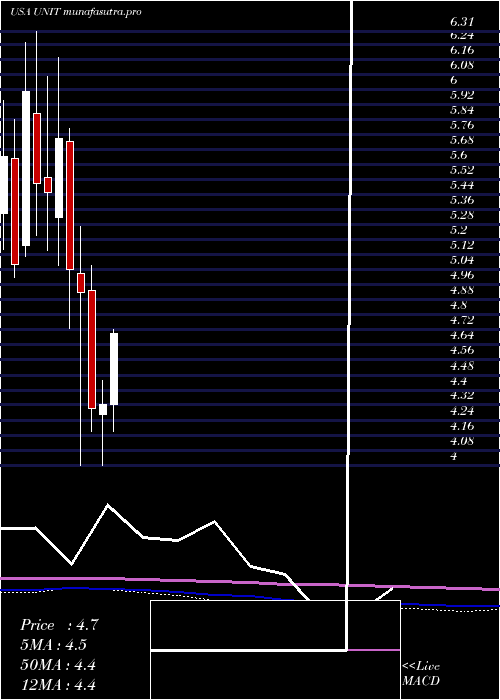The height and width of the screenshot is (700, 500).
Task: Click the 4.4 price axis label
Action: point(459,381)
